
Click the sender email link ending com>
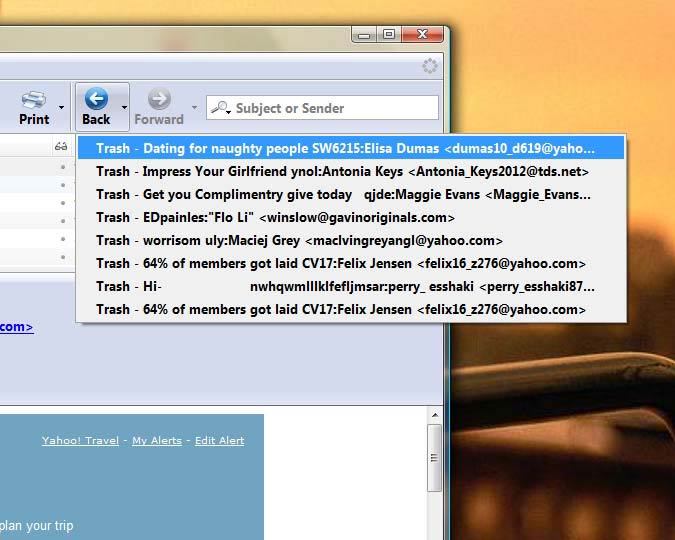(x=16, y=327)
